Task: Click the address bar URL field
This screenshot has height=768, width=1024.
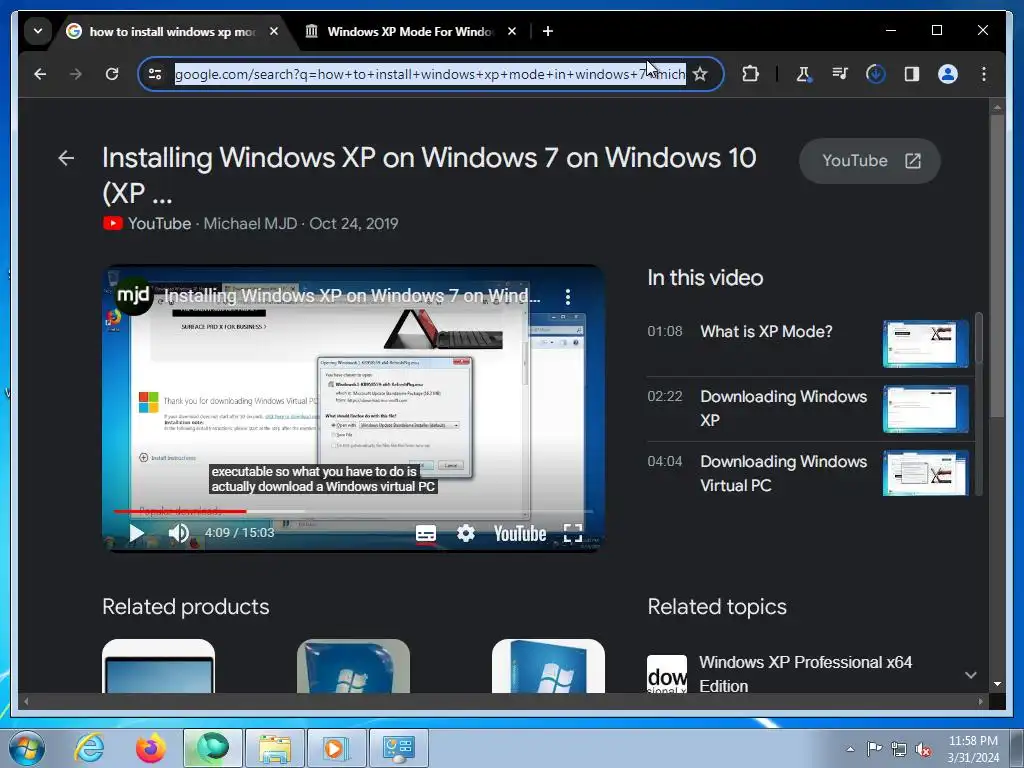Action: (x=430, y=74)
